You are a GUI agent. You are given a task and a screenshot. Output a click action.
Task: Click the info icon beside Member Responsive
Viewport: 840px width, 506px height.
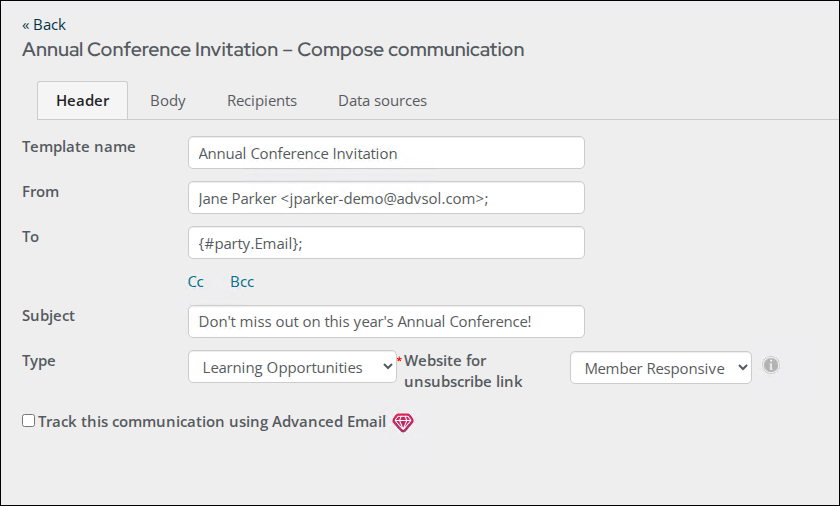pos(770,365)
